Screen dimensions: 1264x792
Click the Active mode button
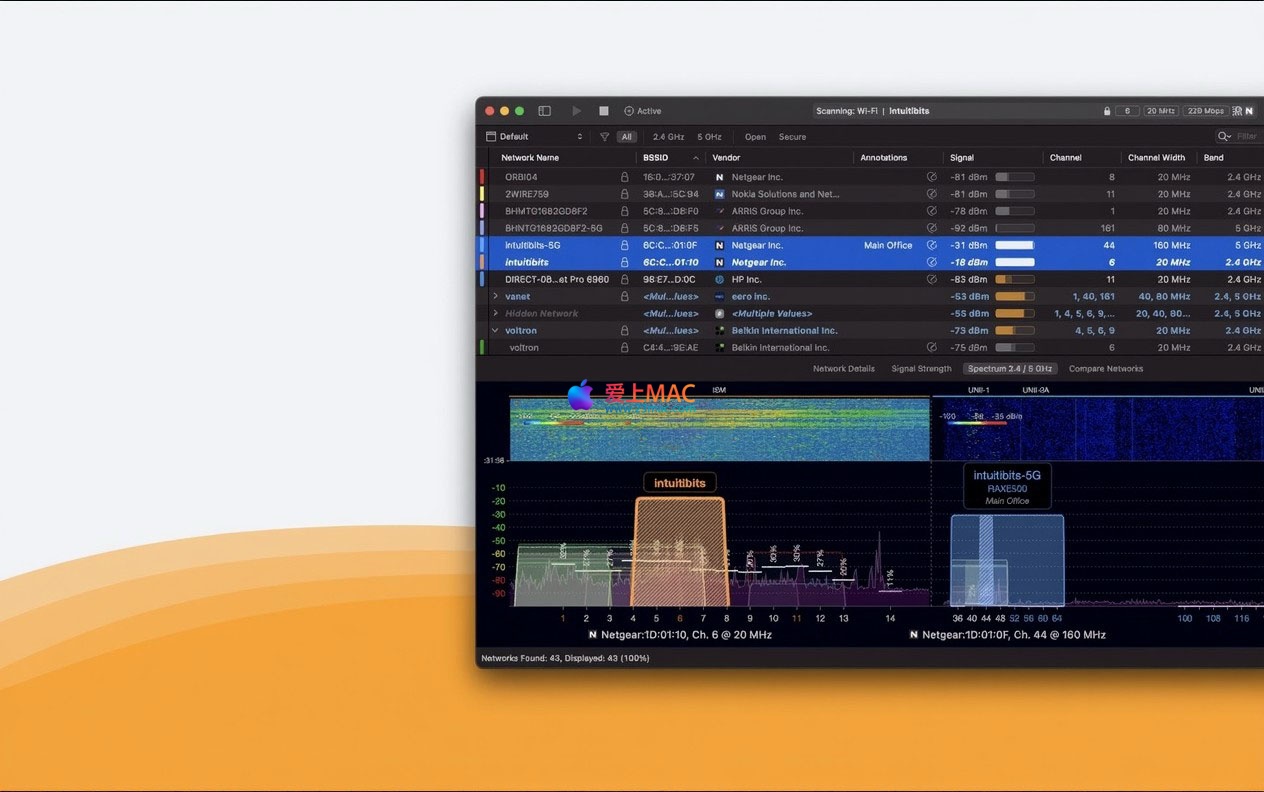click(x=643, y=111)
